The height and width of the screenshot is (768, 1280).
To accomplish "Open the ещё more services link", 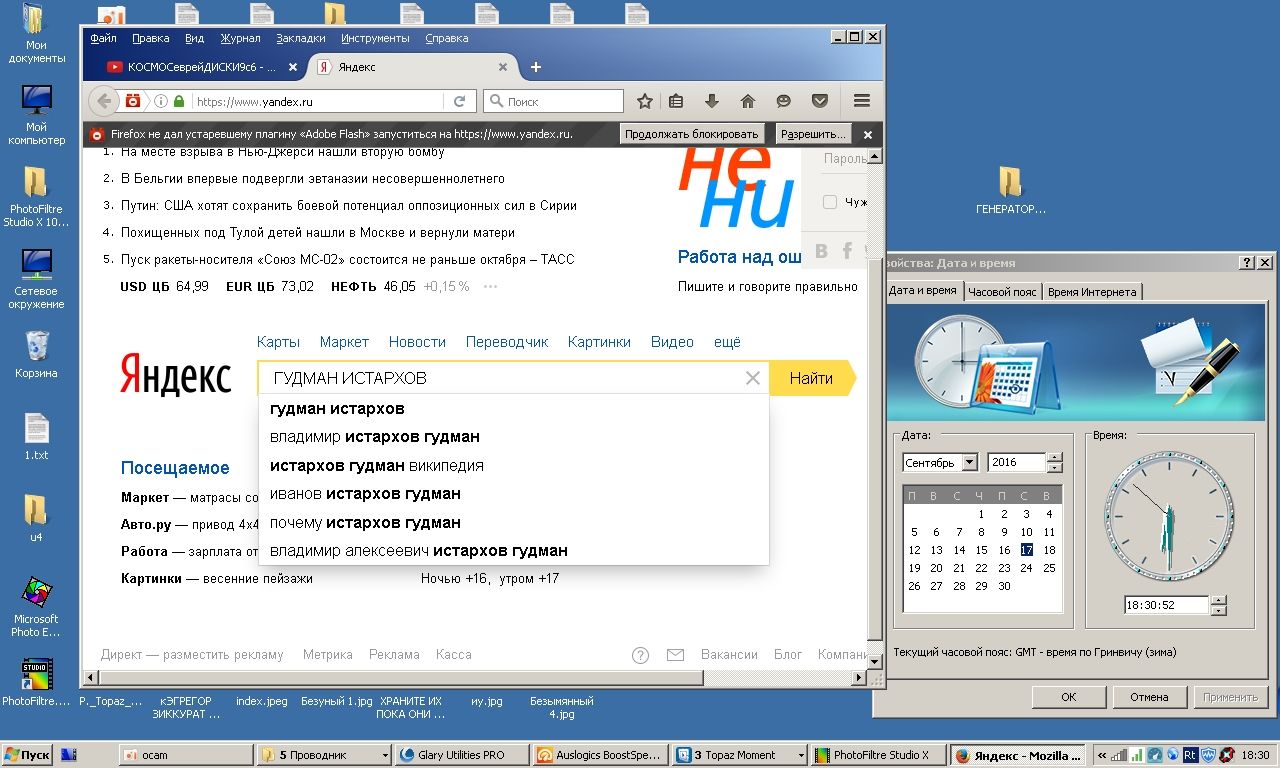I will pos(727,342).
